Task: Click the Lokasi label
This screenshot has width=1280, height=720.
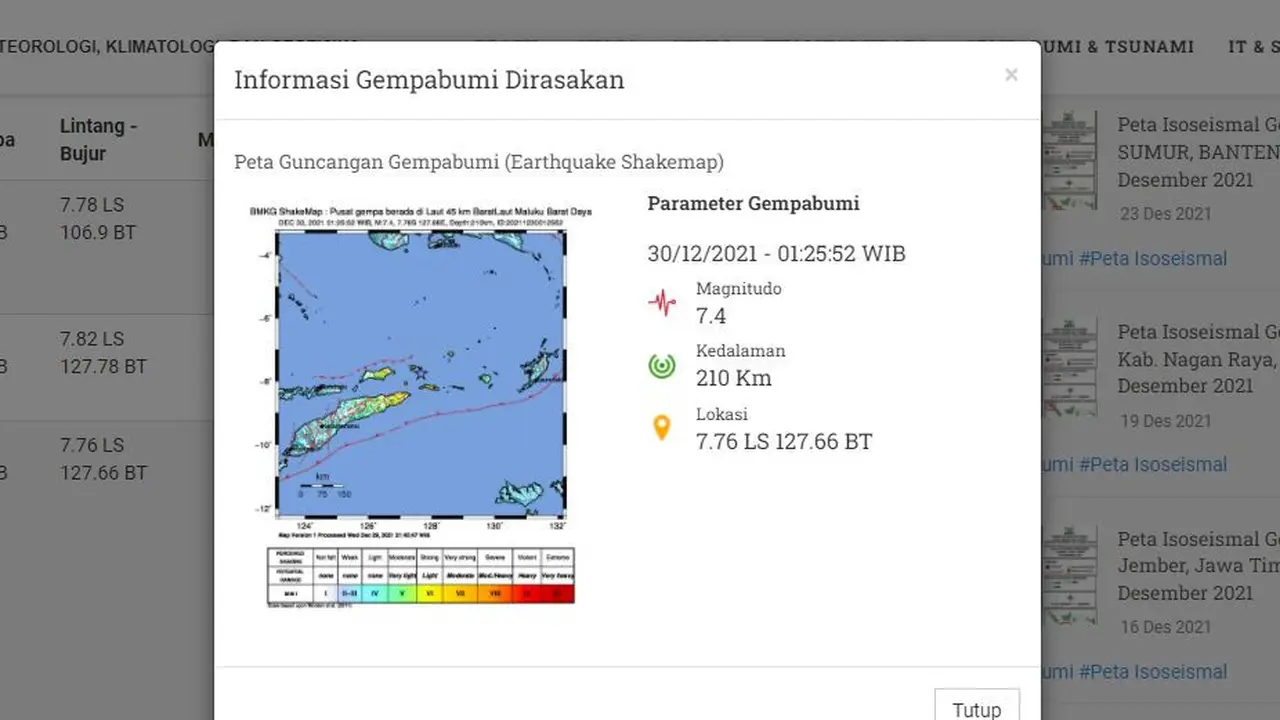Action: pyautogui.click(x=722, y=414)
